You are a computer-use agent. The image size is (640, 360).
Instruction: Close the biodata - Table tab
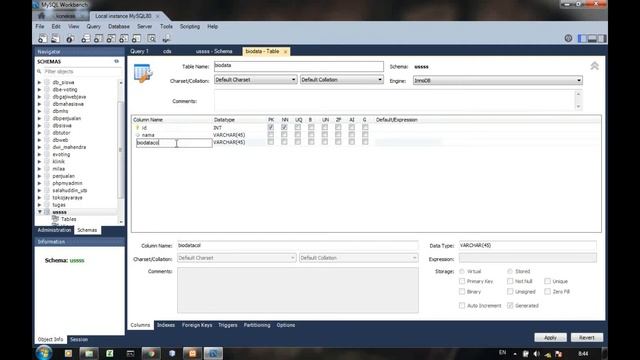pyautogui.click(x=285, y=51)
